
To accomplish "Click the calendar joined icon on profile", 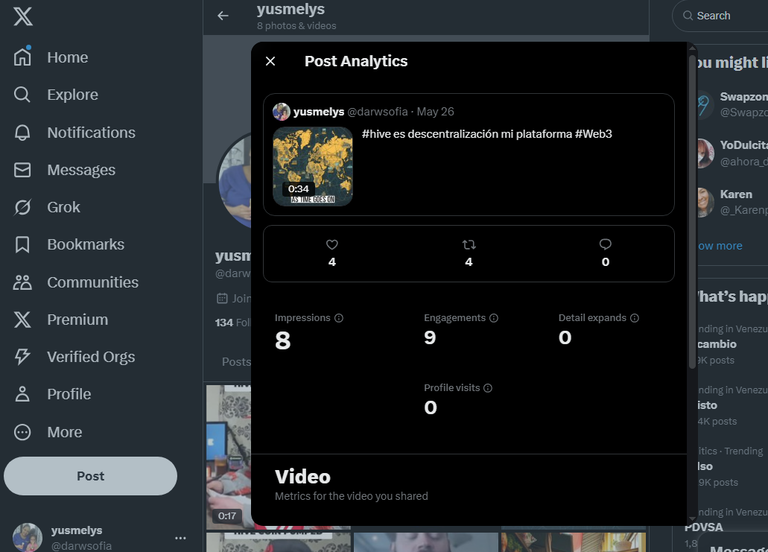I will [222, 298].
